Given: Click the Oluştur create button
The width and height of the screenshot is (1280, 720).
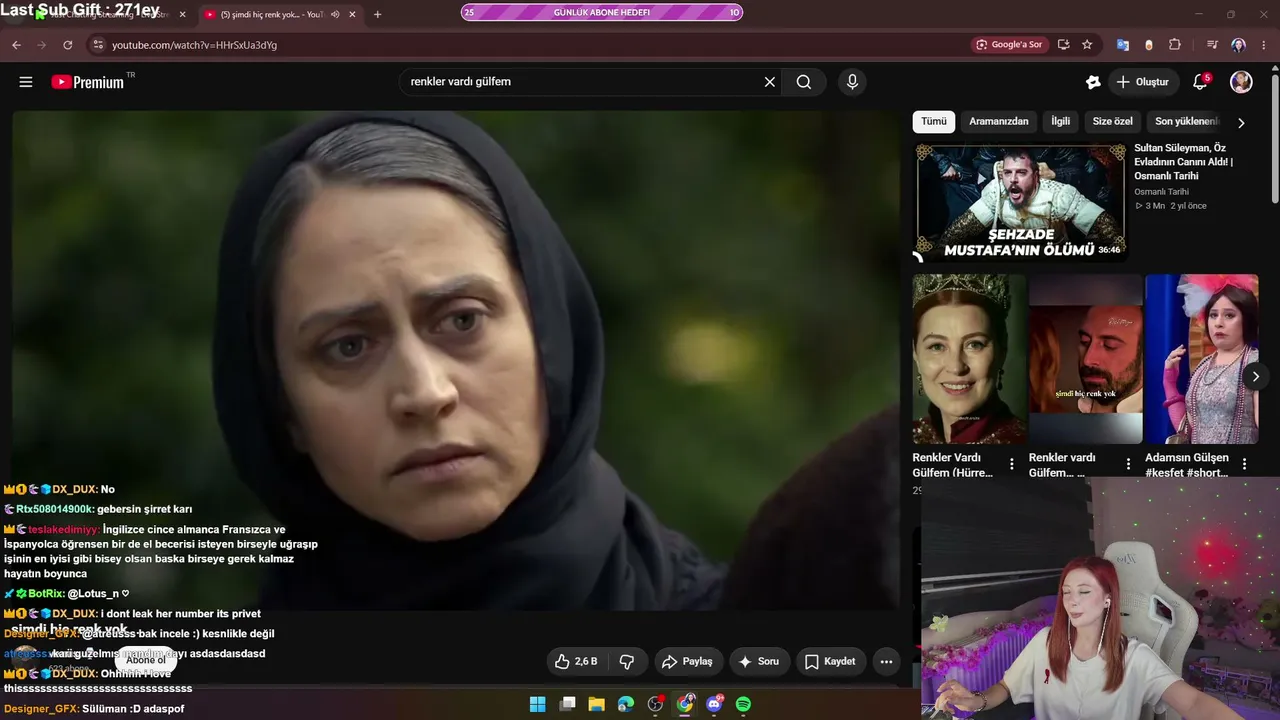Looking at the screenshot, I should 1142,82.
